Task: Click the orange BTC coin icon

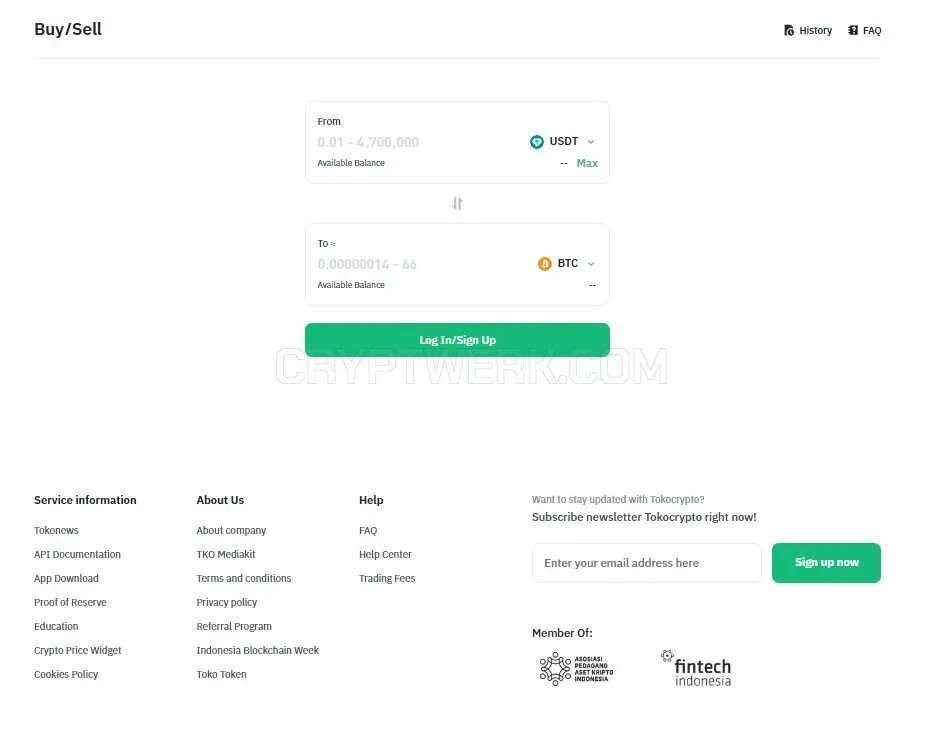Action: pyautogui.click(x=544, y=264)
